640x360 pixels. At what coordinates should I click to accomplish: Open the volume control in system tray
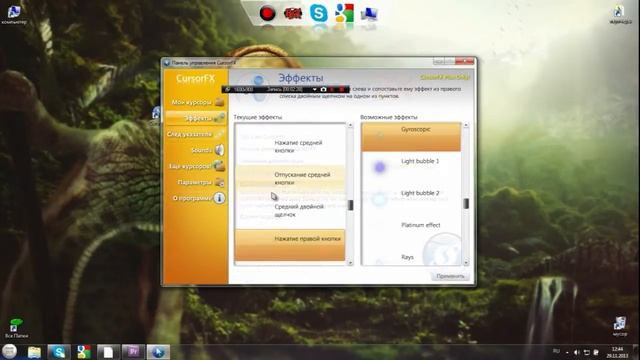[x=577, y=352]
